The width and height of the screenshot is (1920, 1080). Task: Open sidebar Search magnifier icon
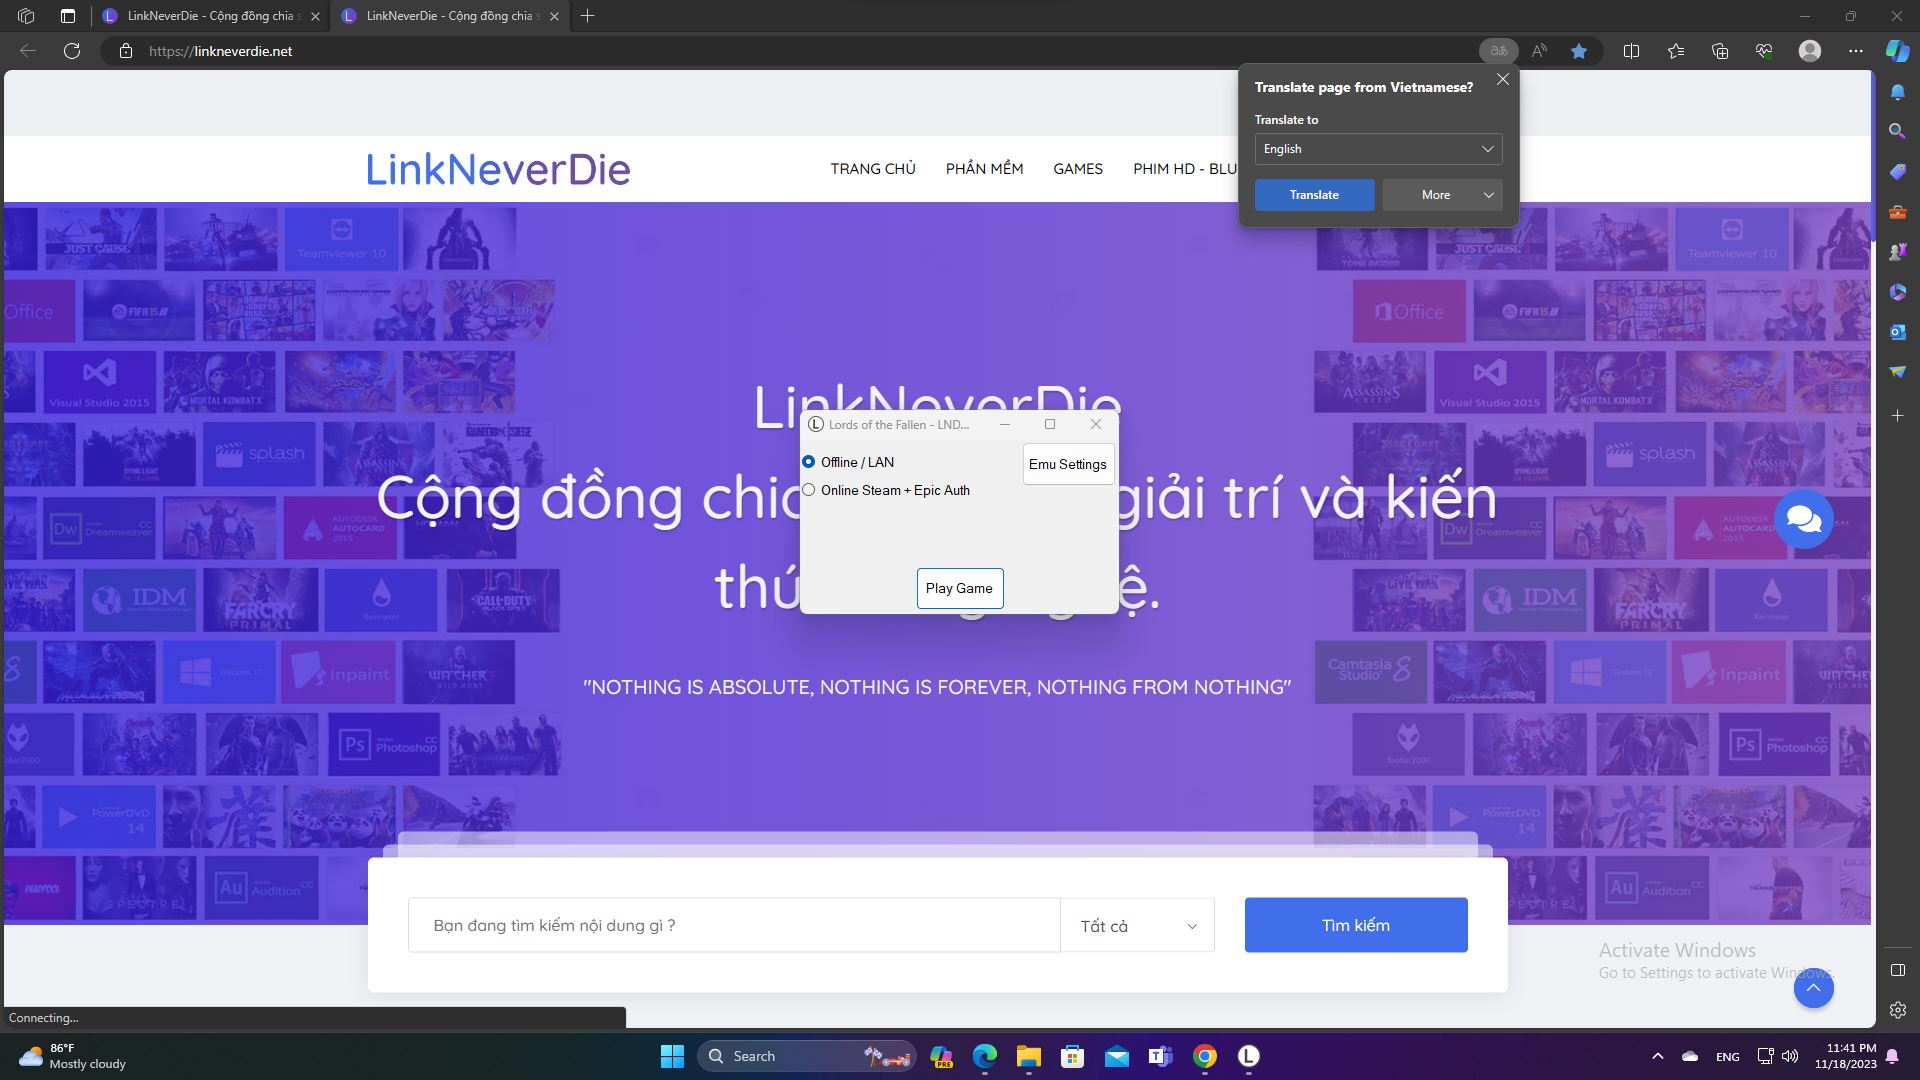click(x=1897, y=131)
